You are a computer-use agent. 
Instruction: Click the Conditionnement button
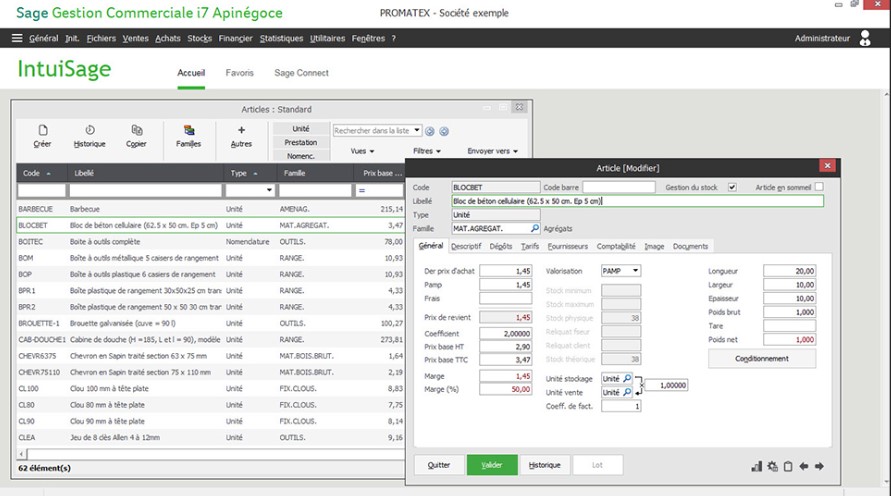click(x=761, y=359)
